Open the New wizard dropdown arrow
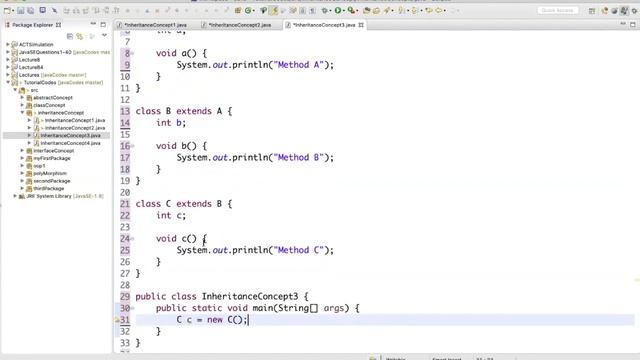This screenshot has width=640, height=360. 13,11
